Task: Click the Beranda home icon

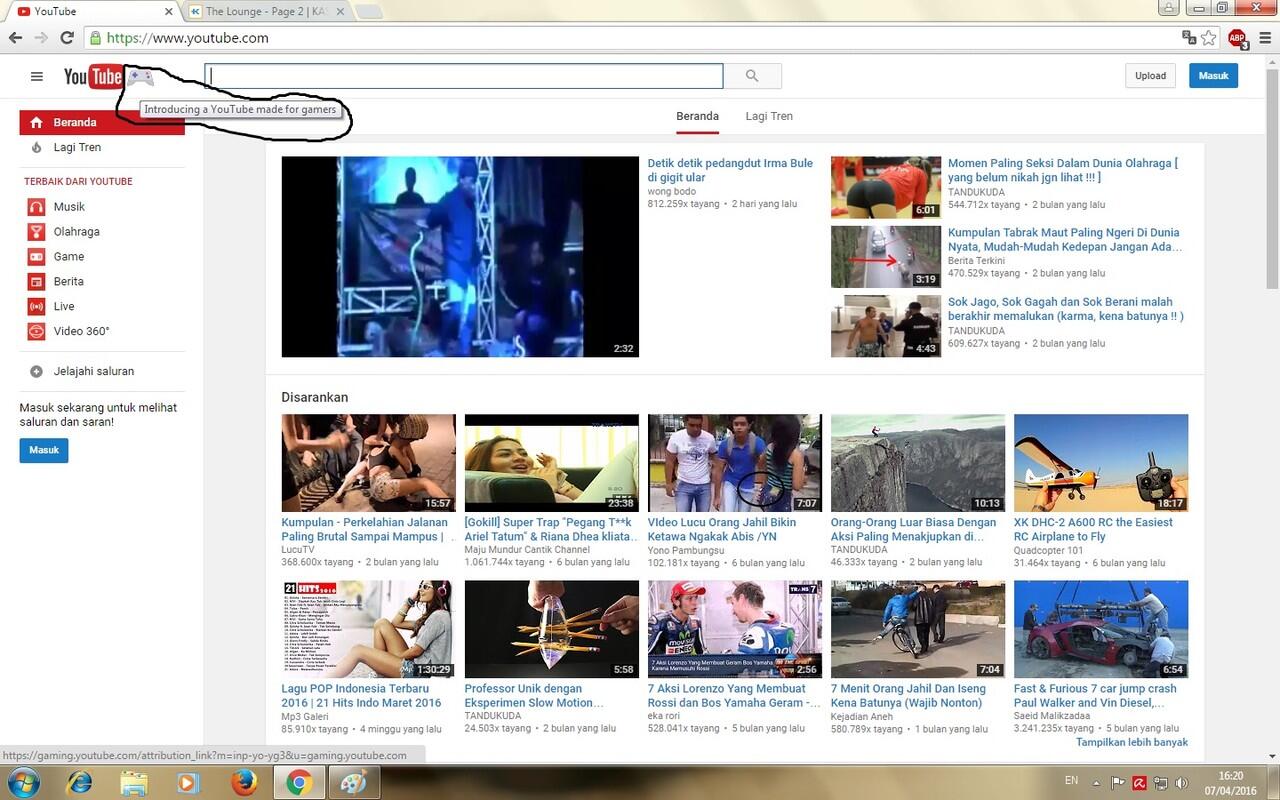Action: (x=36, y=122)
